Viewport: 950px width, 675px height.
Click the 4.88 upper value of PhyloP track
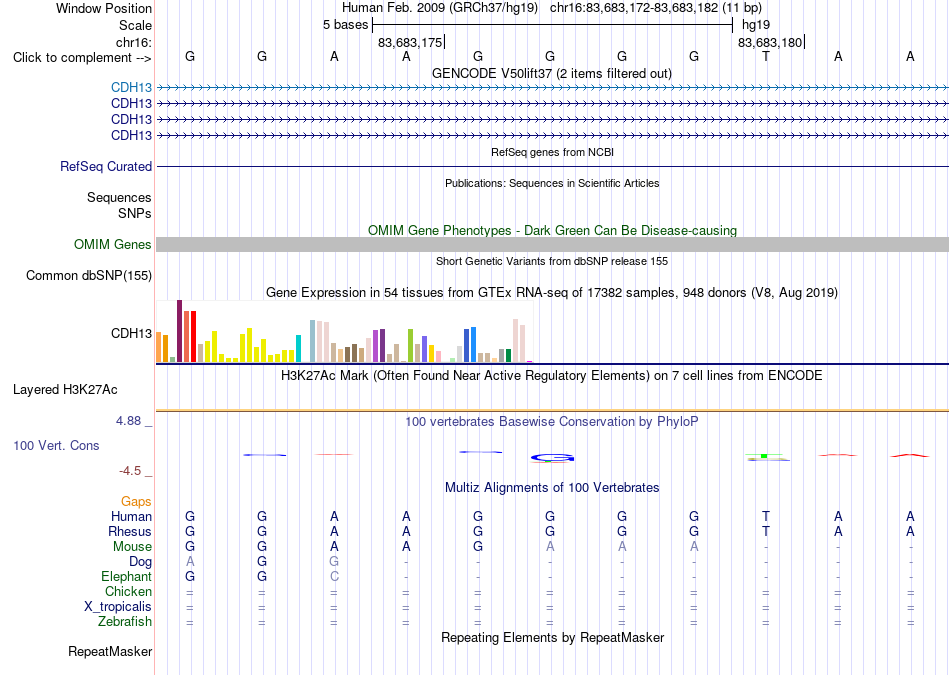[128, 421]
